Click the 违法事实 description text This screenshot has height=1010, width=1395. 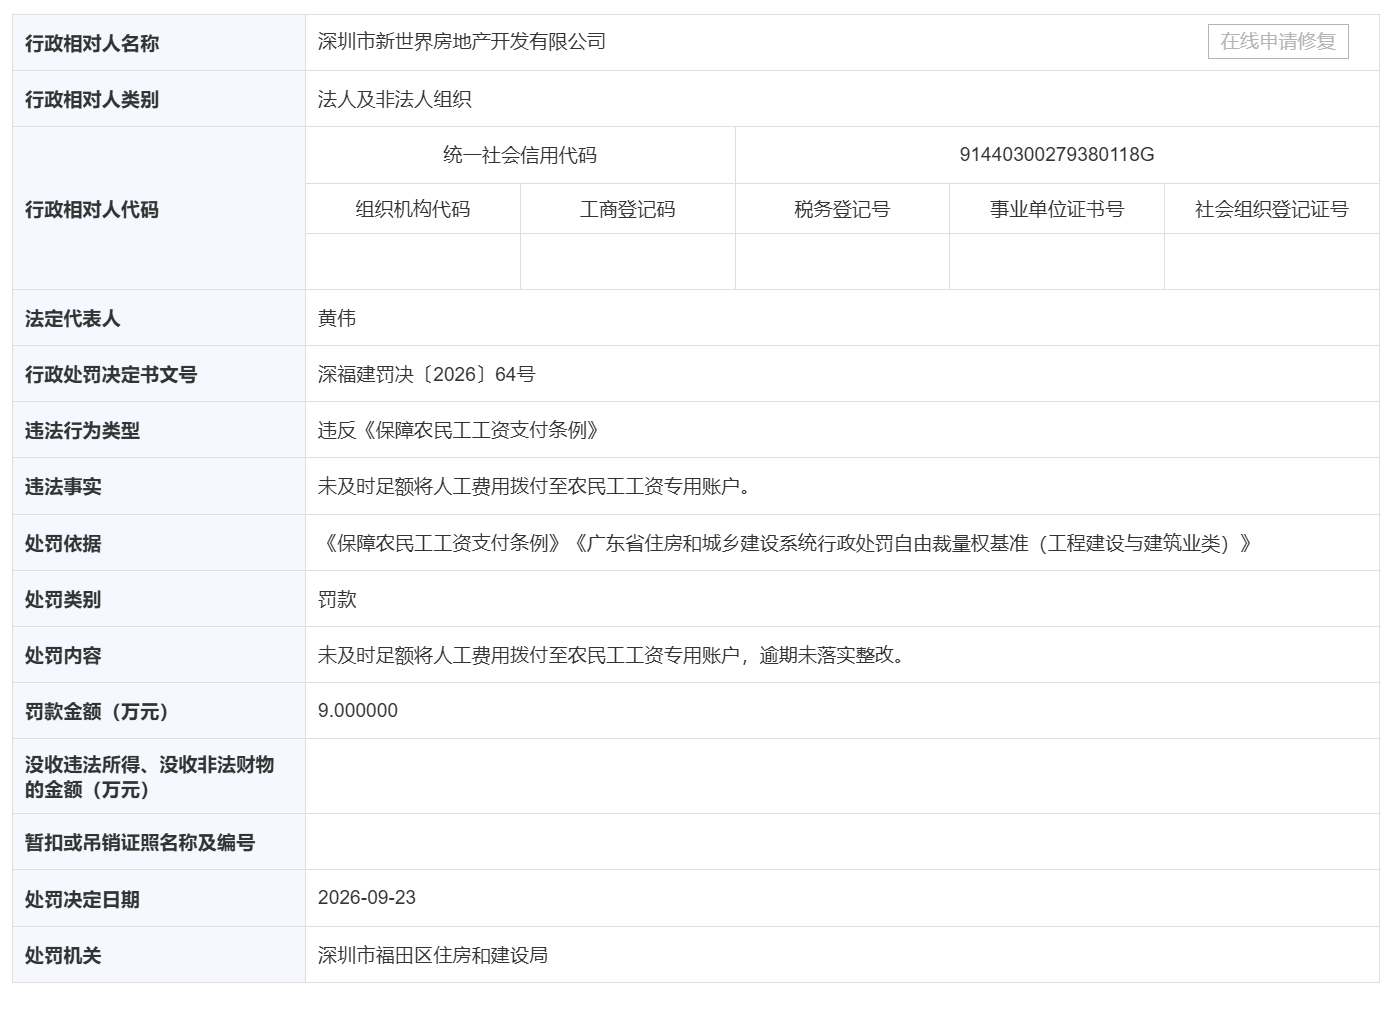point(537,487)
